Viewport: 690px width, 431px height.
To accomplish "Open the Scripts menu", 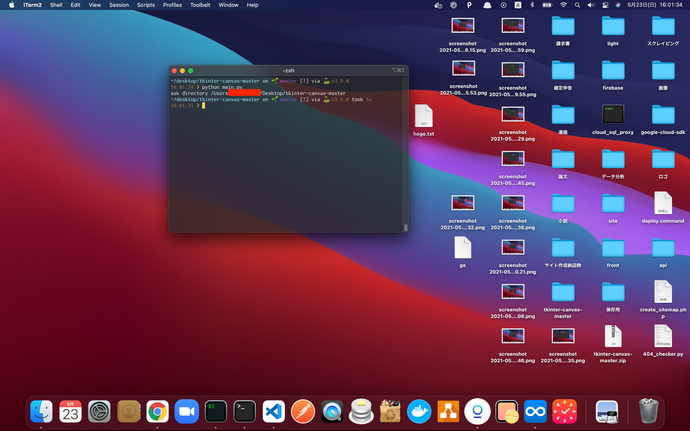I will pos(146,5).
